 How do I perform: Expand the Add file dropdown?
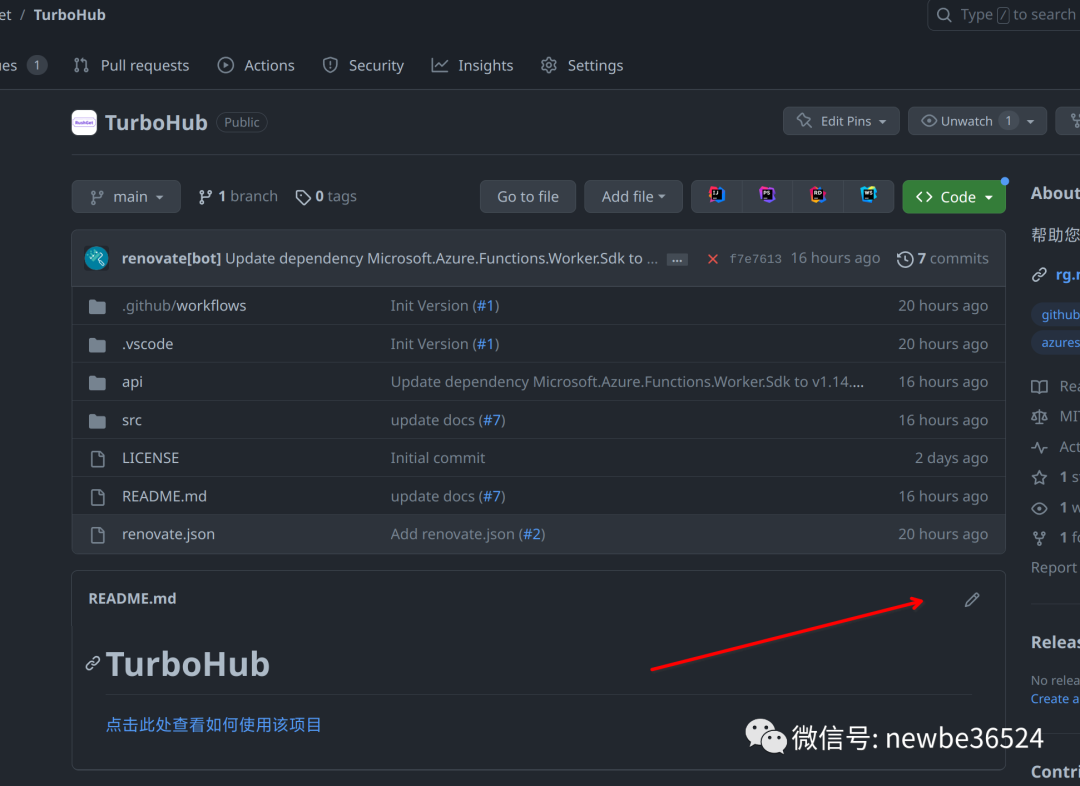click(x=634, y=197)
